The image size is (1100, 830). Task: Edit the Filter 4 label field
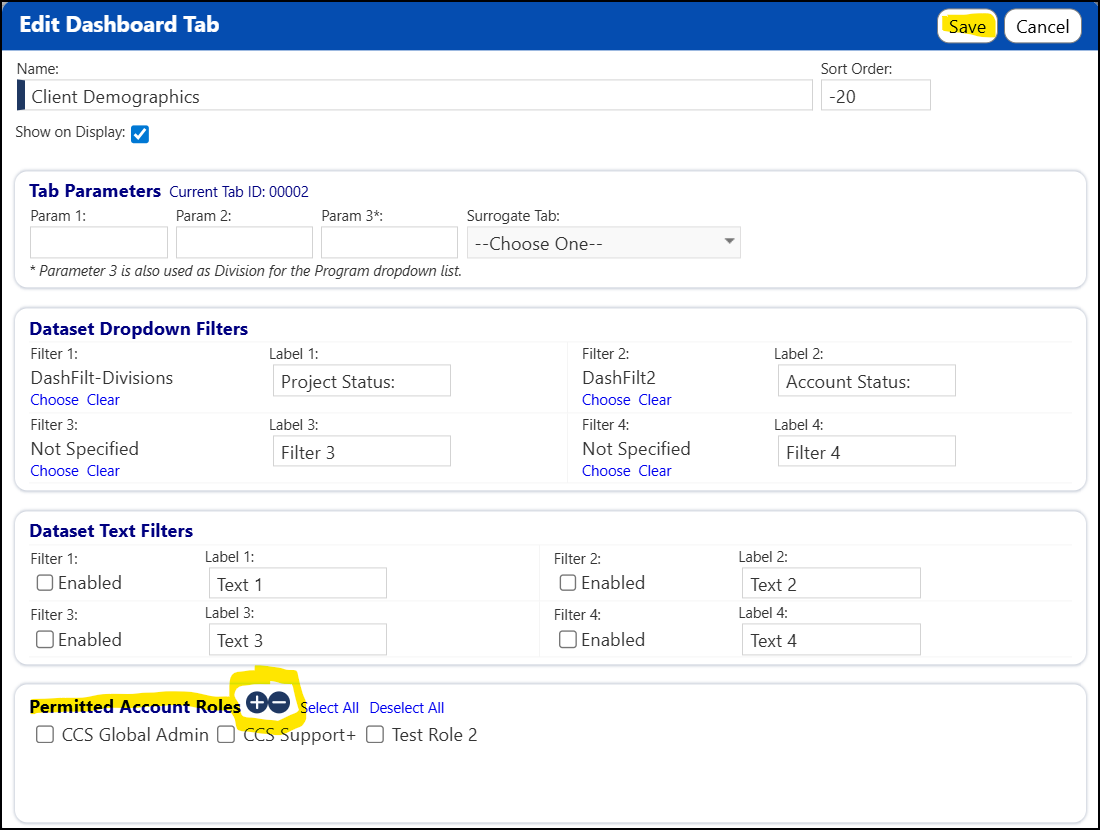tap(867, 452)
